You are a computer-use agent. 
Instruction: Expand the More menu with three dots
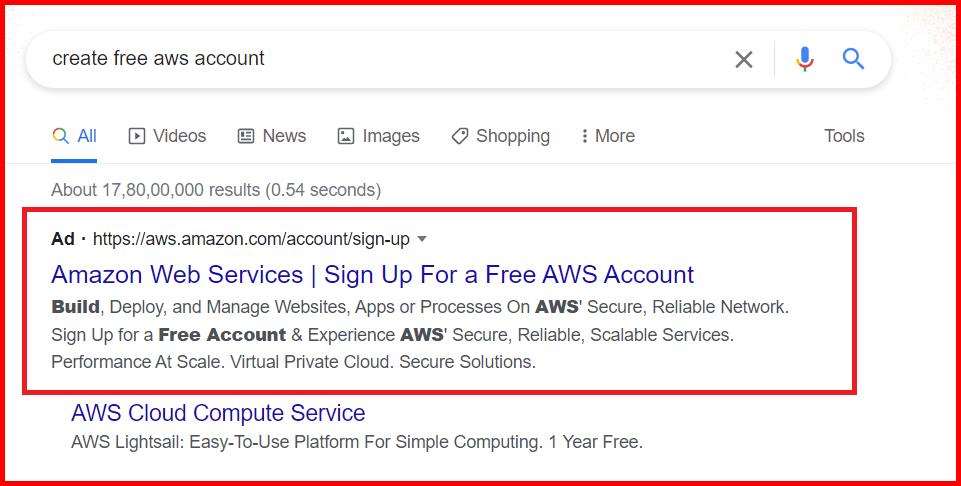point(607,136)
